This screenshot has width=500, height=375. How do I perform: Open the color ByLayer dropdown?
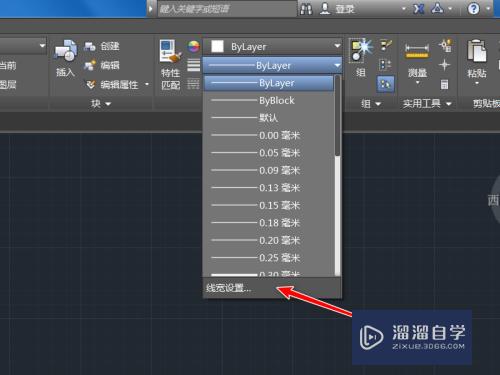(337, 46)
